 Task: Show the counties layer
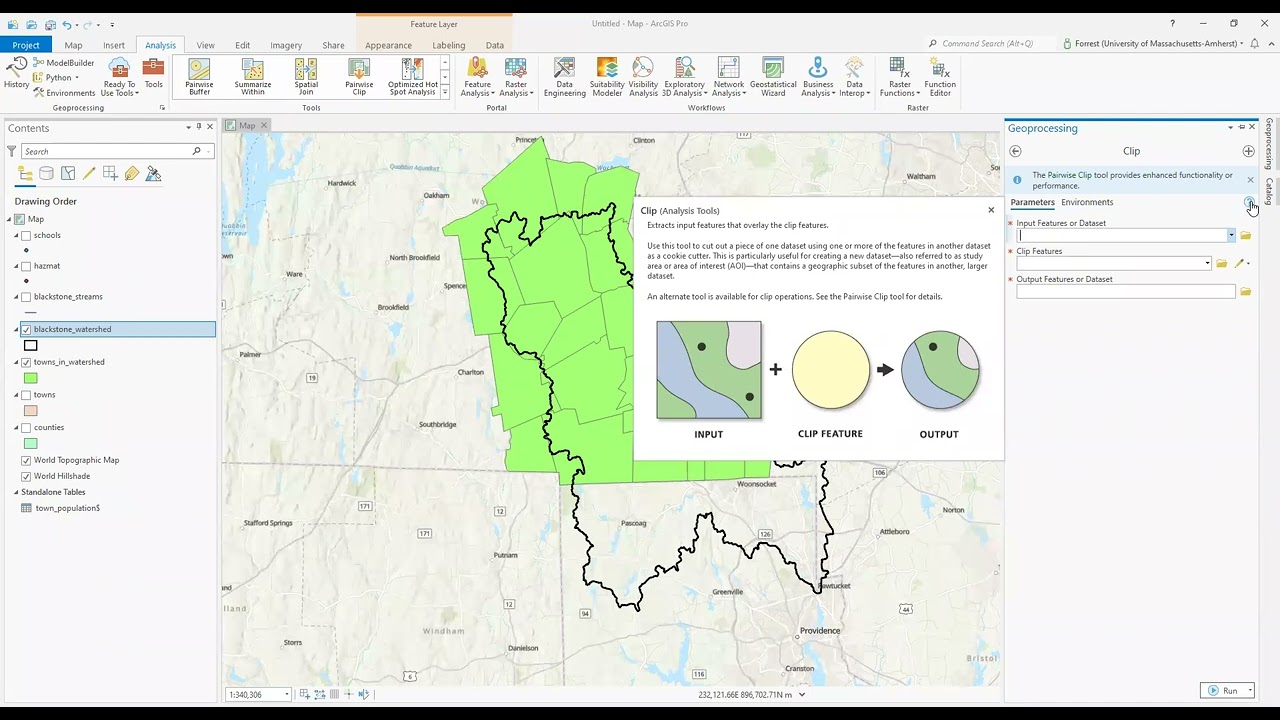(26, 427)
